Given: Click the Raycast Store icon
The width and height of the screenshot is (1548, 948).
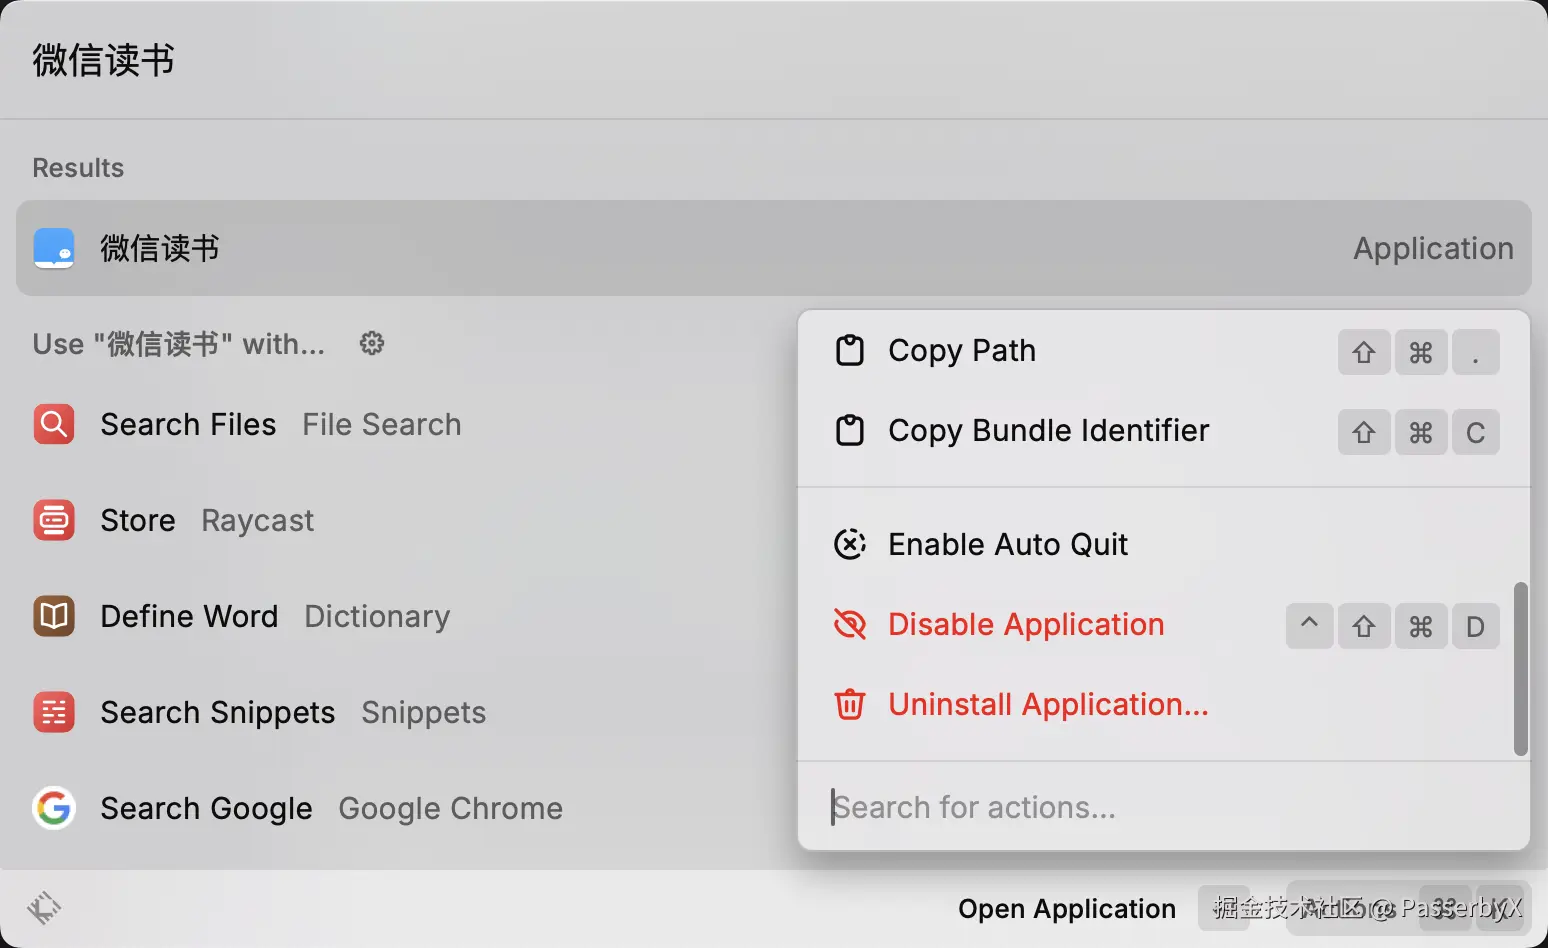Looking at the screenshot, I should [x=54, y=520].
